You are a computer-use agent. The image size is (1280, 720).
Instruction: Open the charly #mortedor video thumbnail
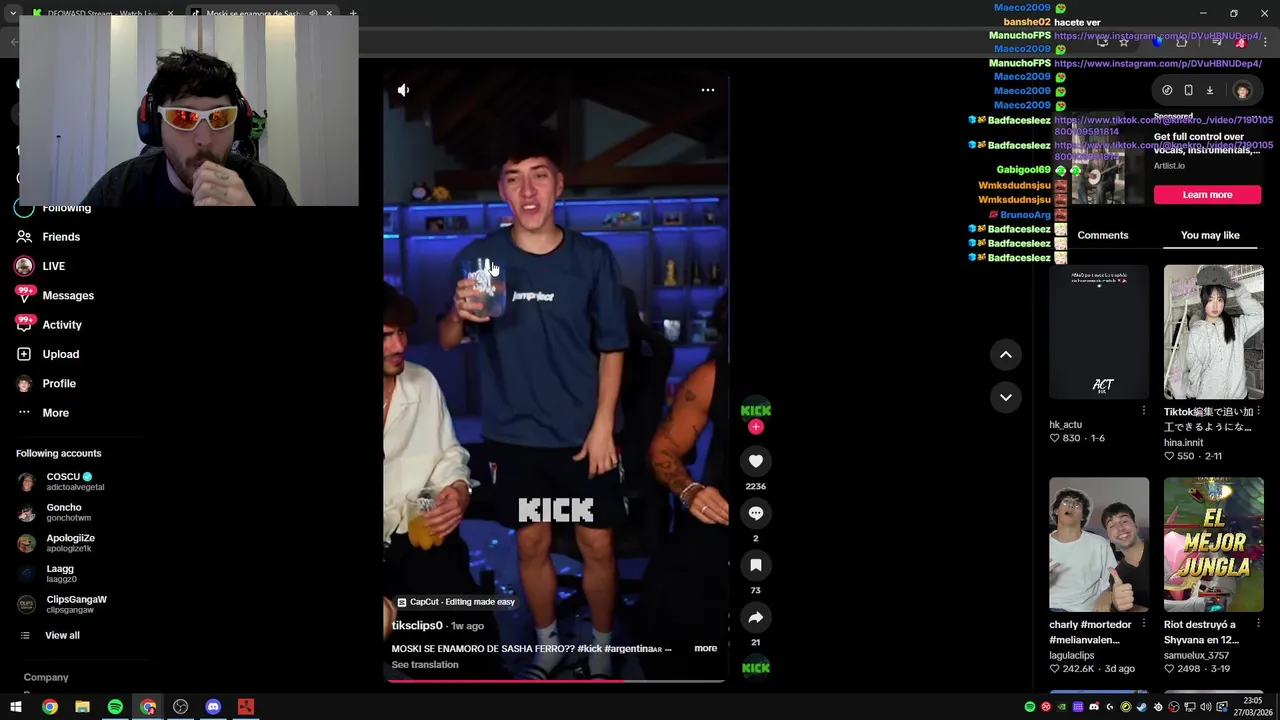(1099, 544)
